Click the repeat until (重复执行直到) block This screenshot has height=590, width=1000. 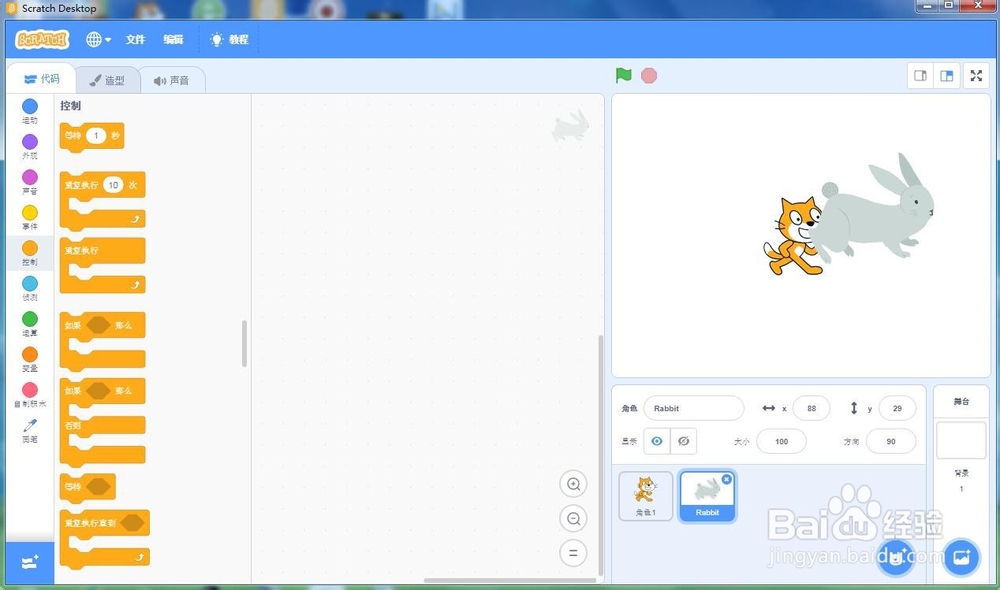click(105, 538)
